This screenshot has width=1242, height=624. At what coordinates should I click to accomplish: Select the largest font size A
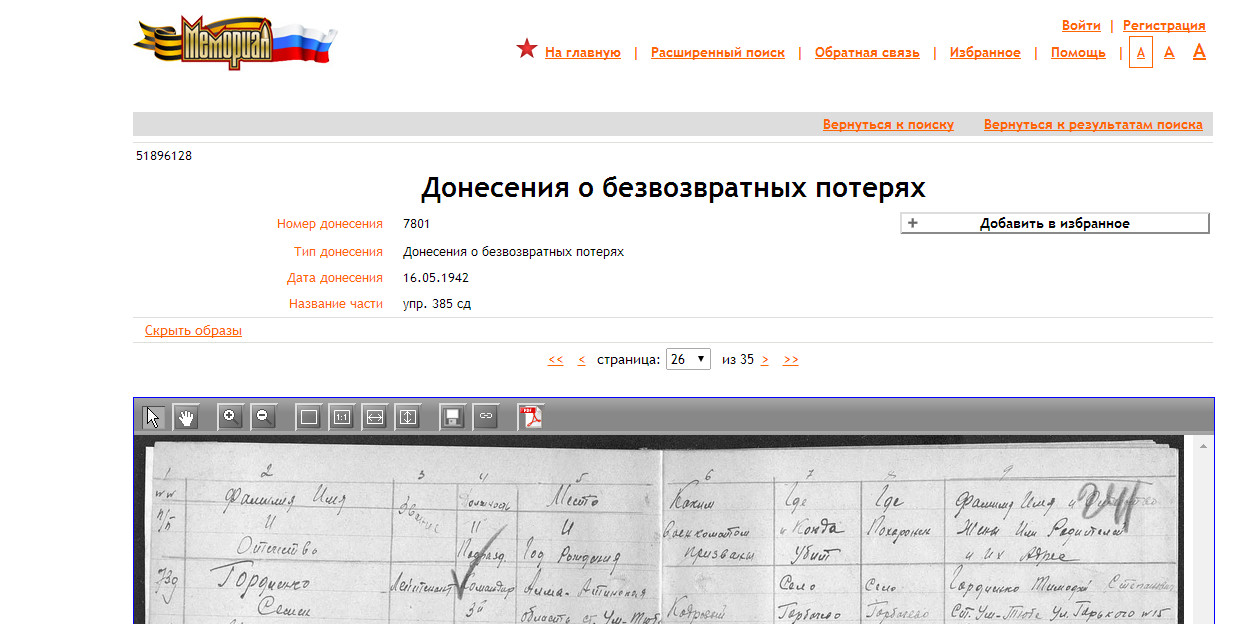pyautogui.click(x=1199, y=52)
